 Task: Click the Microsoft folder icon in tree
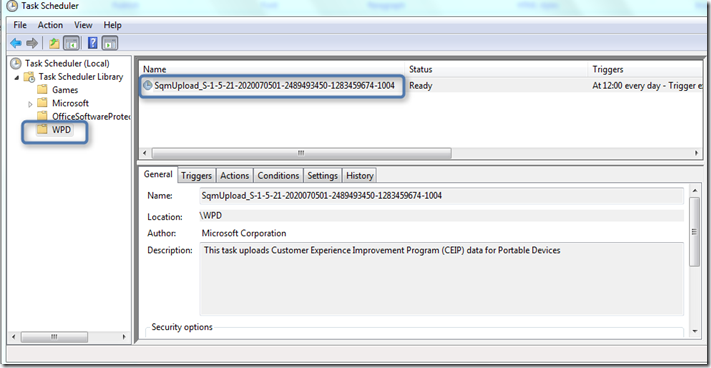[x=42, y=103]
